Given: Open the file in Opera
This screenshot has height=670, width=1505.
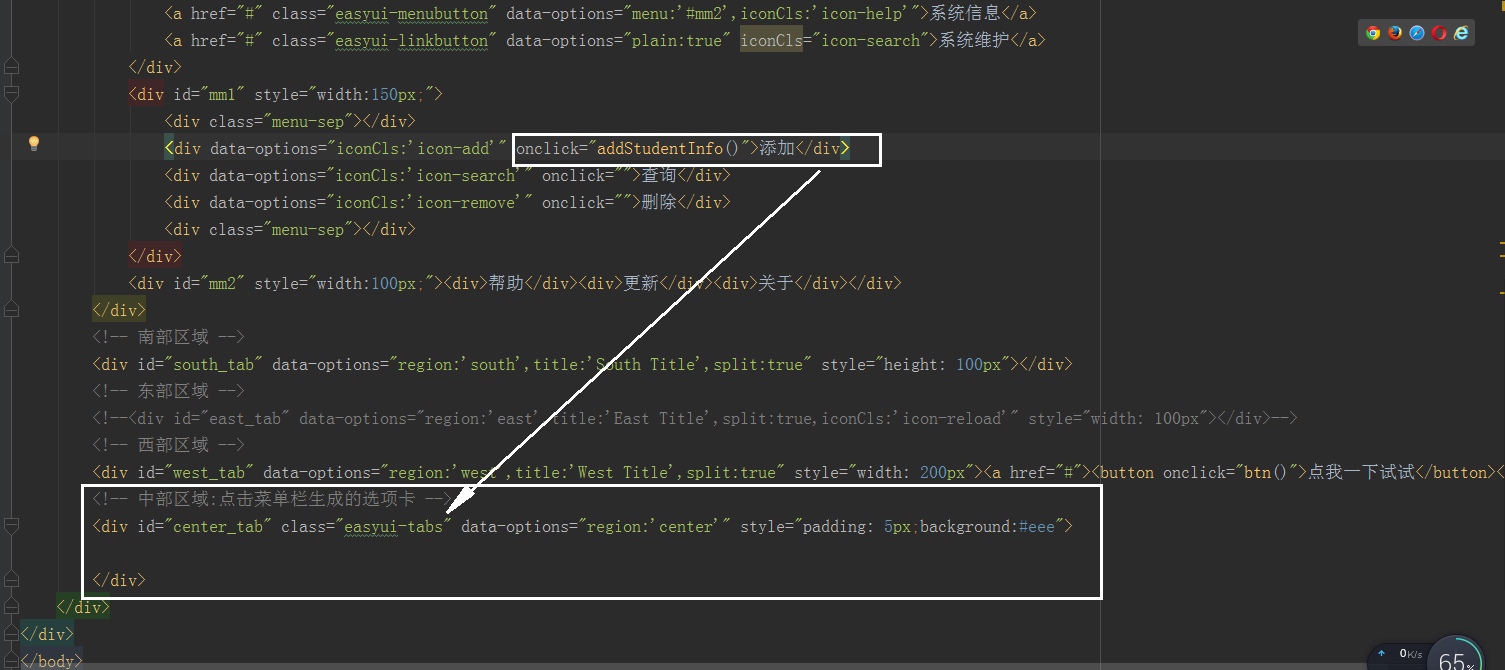Looking at the screenshot, I should [1438, 32].
